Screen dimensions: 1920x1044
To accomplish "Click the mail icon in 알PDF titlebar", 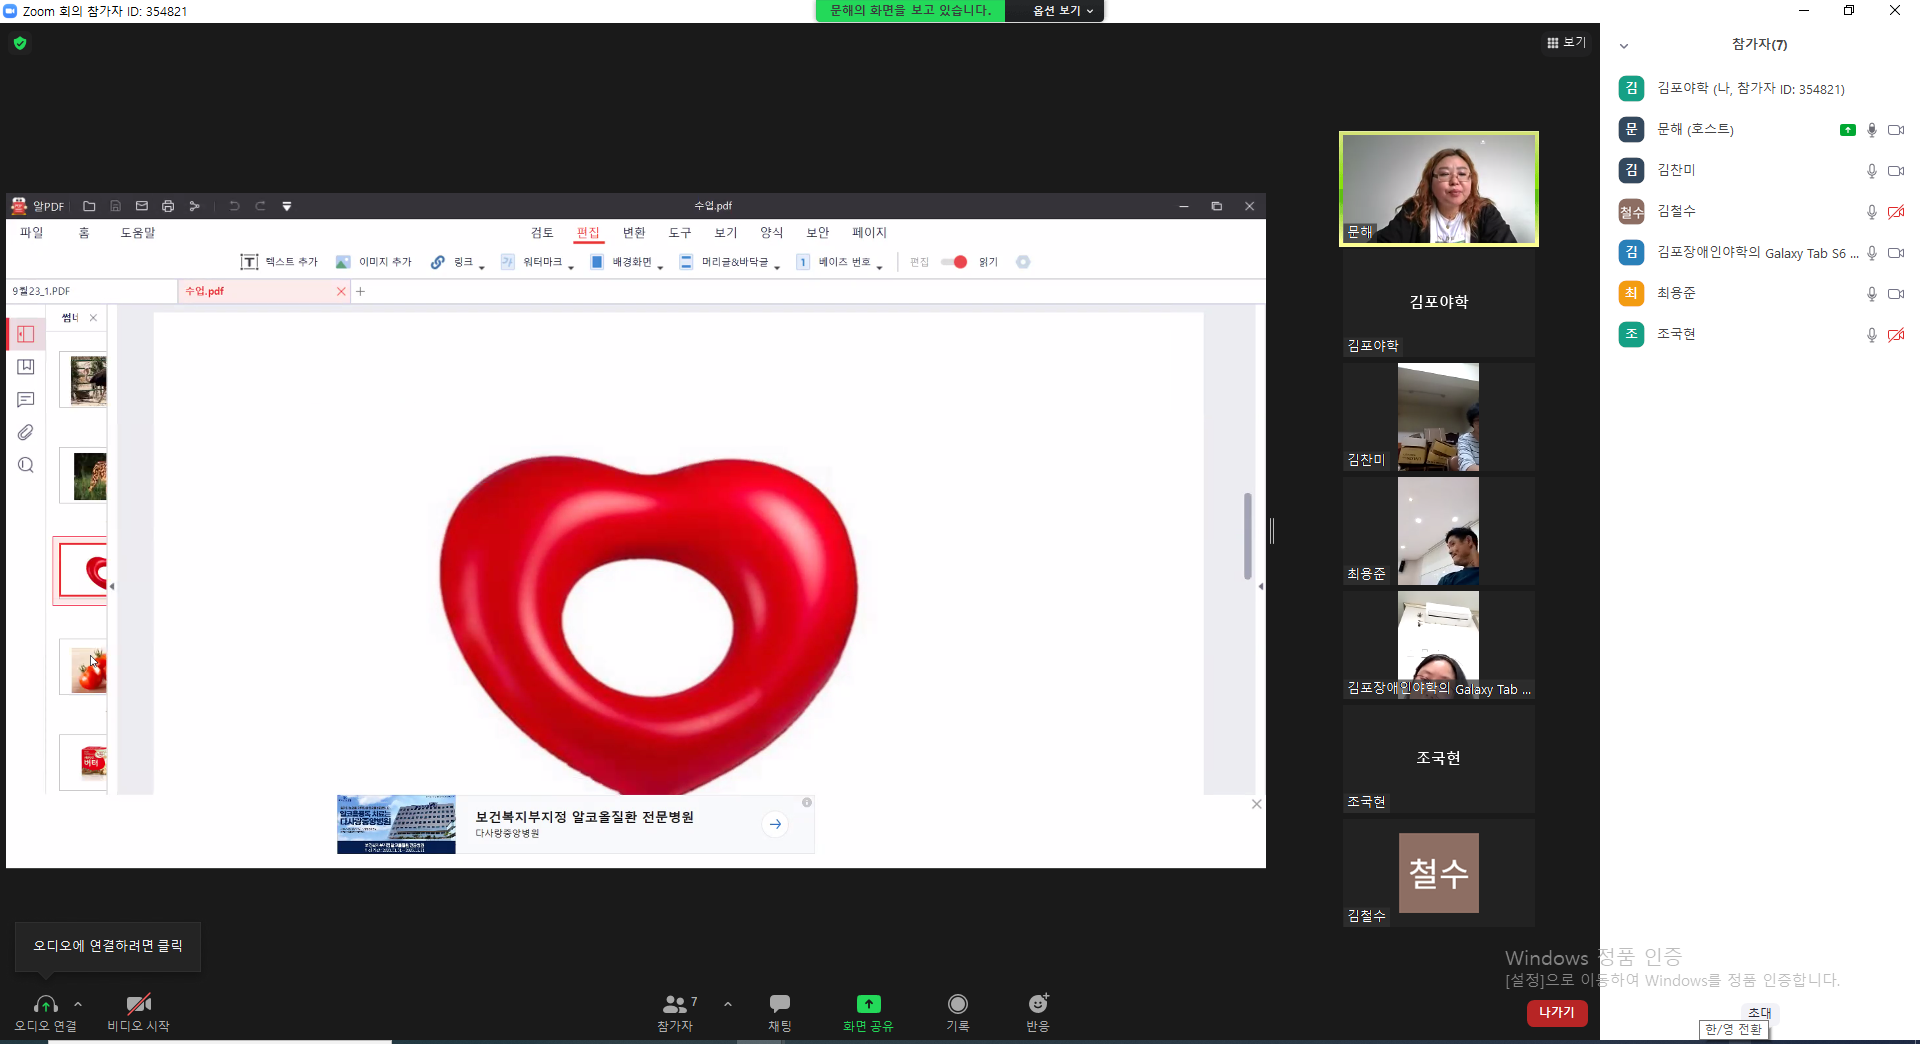I will [142, 206].
